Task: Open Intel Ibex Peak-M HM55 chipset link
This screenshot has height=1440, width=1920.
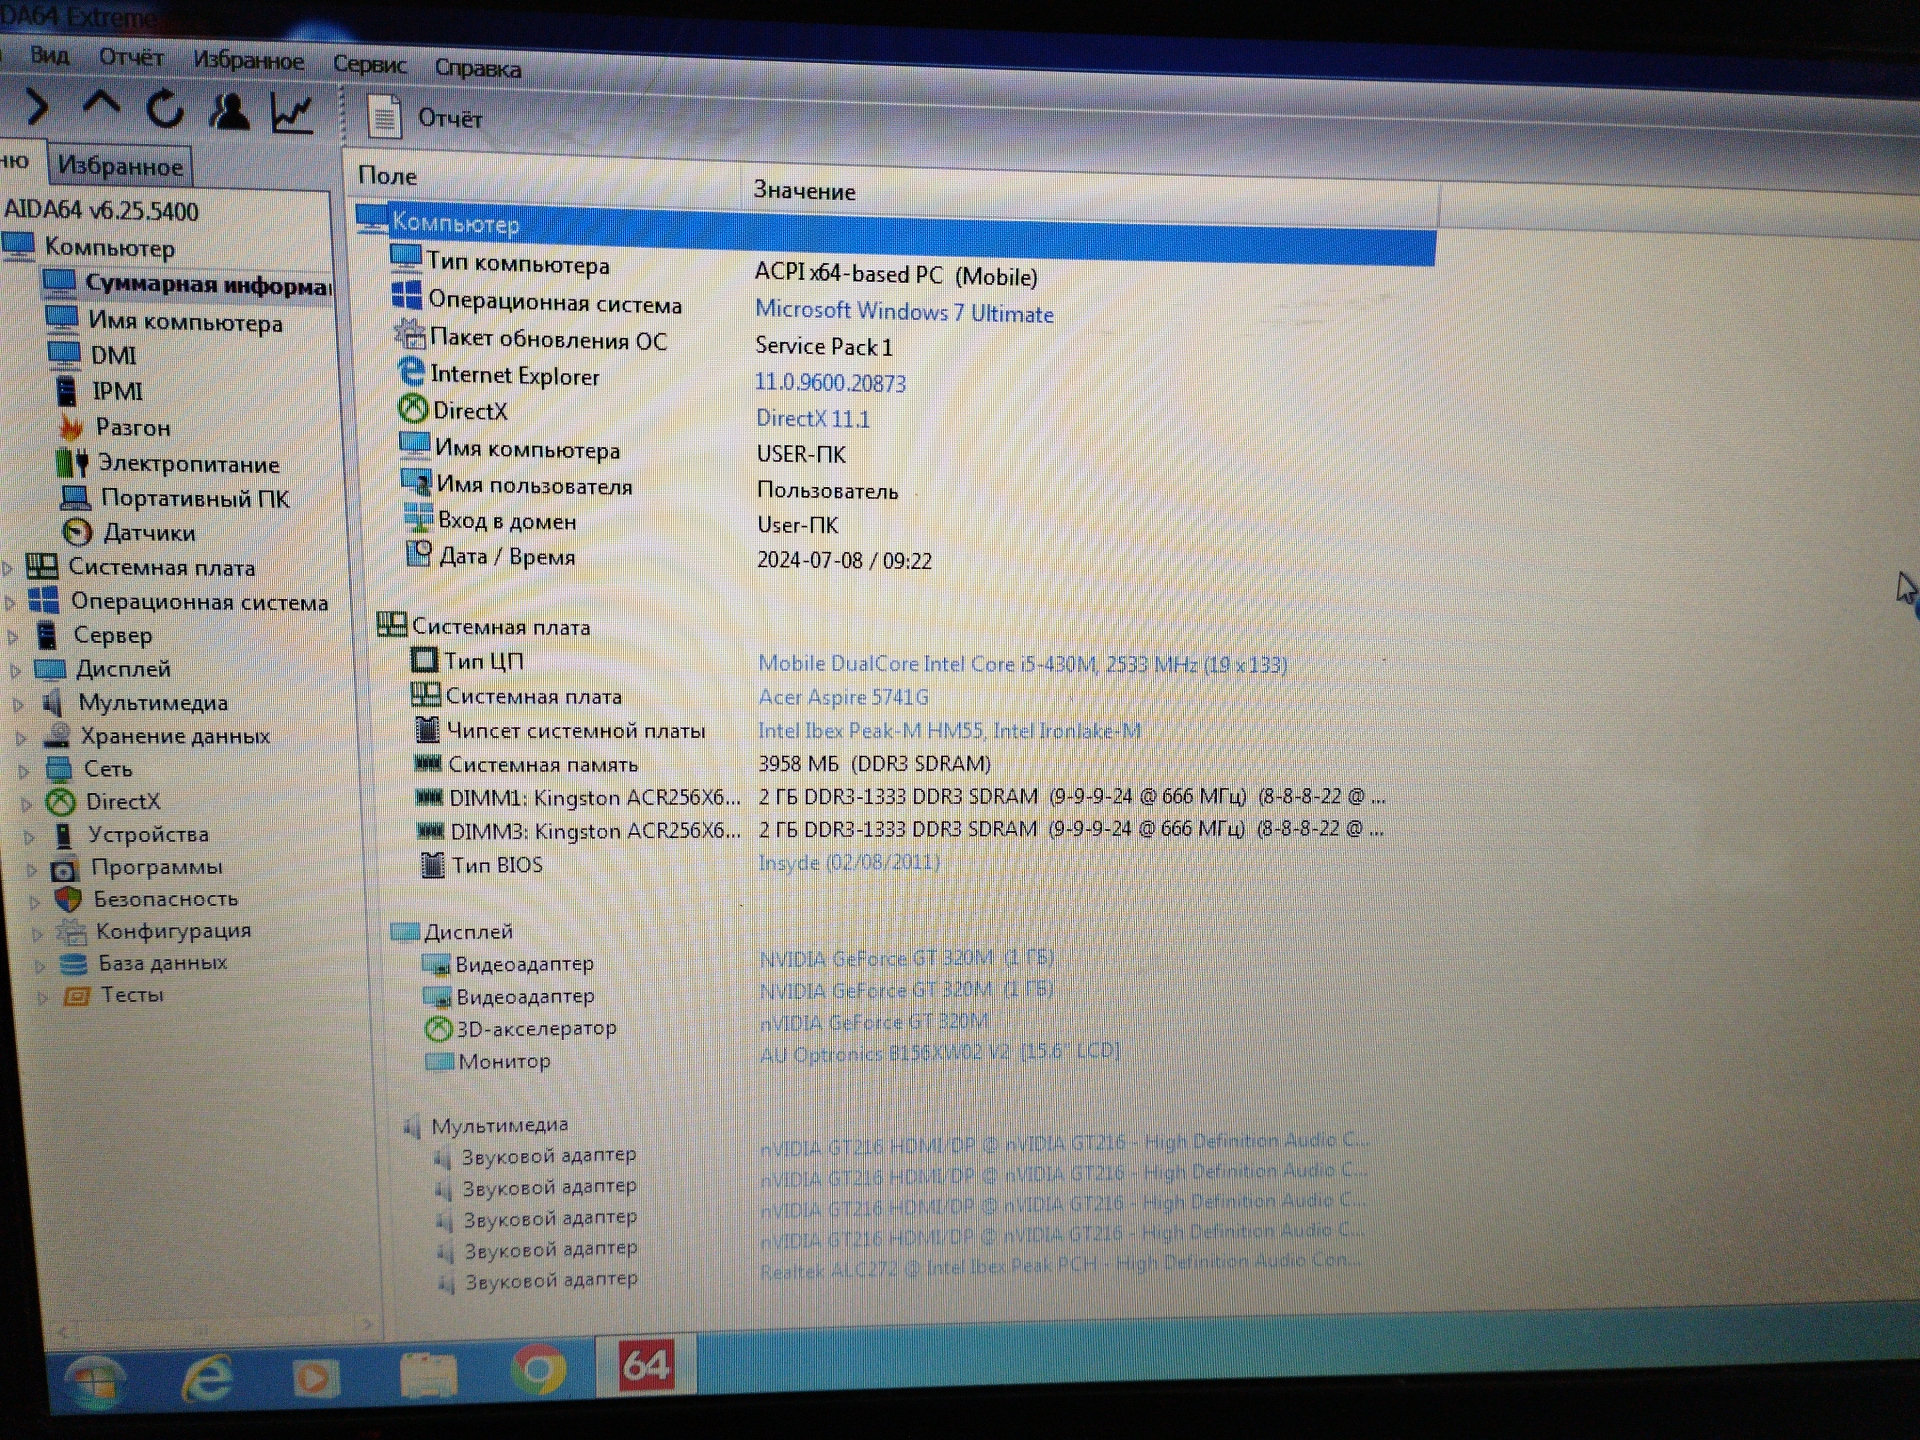Action: (949, 731)
